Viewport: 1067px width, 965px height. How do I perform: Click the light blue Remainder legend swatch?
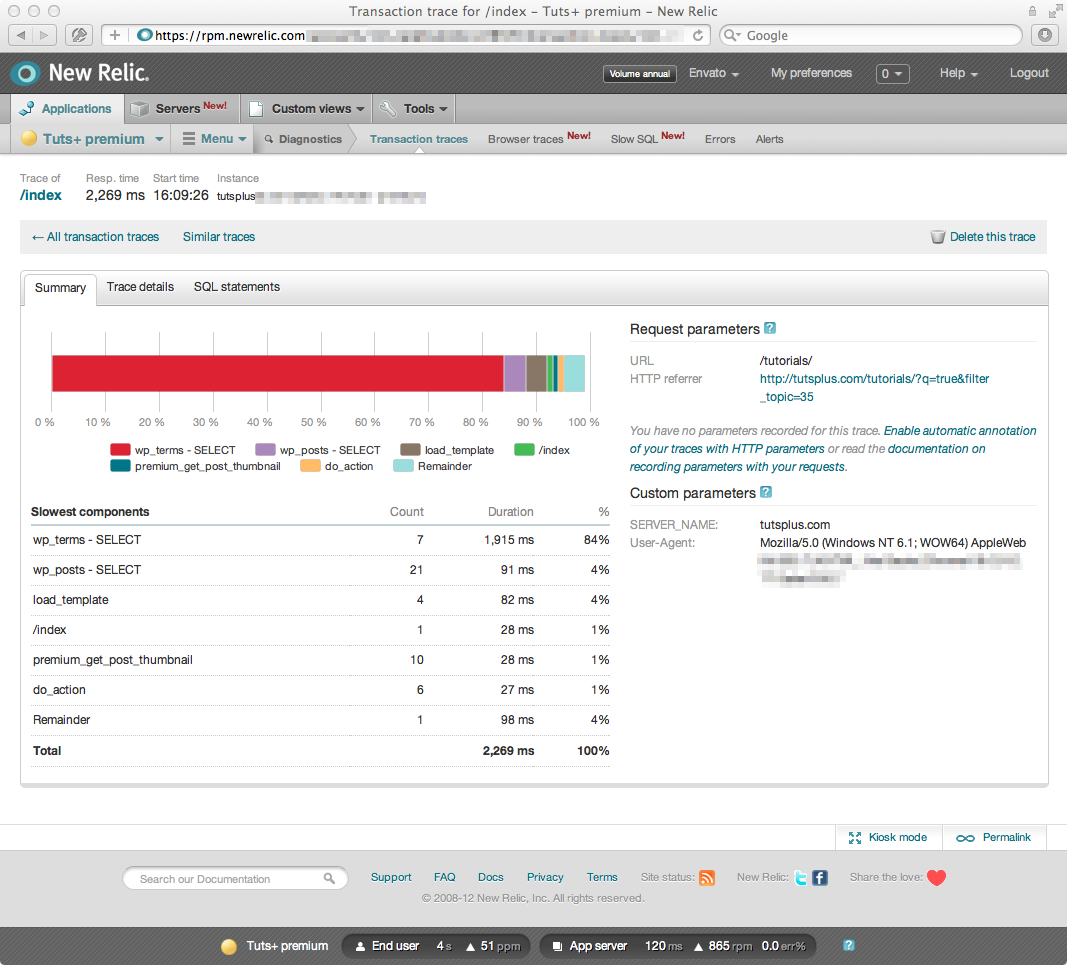click(404, 466)
